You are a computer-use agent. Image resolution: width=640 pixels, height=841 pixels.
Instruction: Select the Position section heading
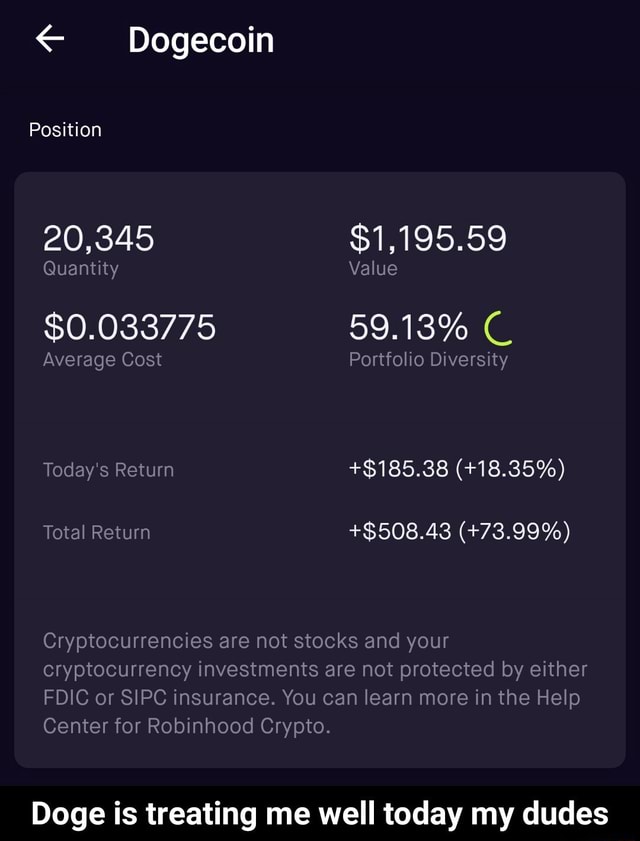[x=65, y=130]
